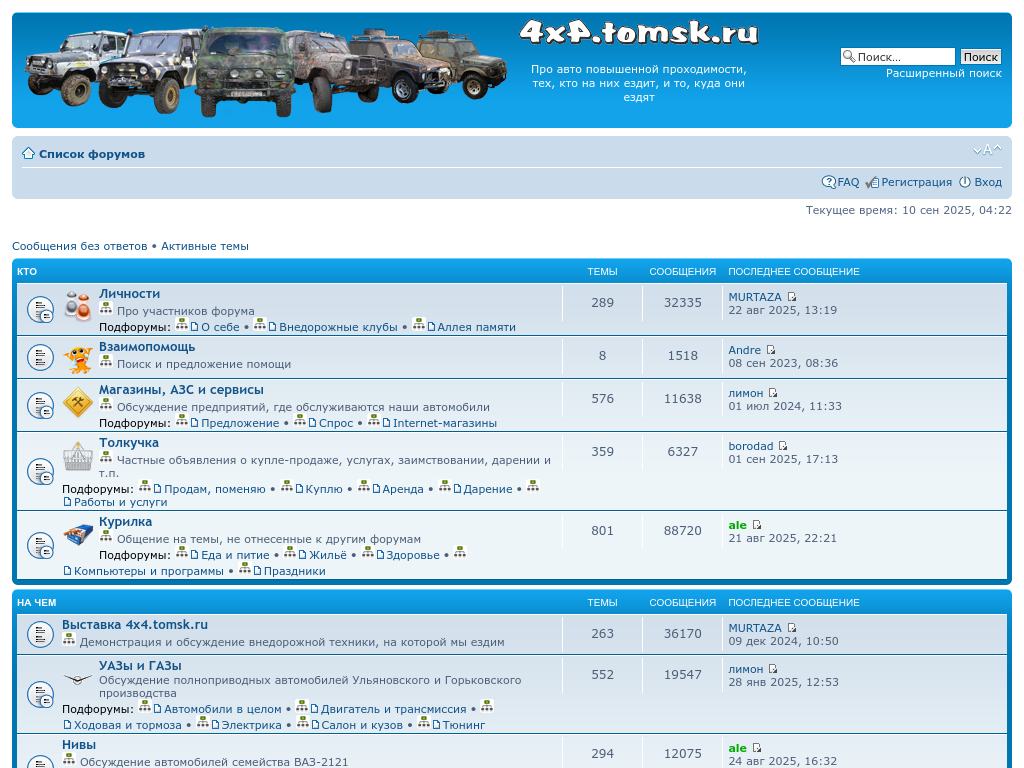This screenshot has width=1024, height=768.
Task: Focus the search input field
Action: pos(904,57)
